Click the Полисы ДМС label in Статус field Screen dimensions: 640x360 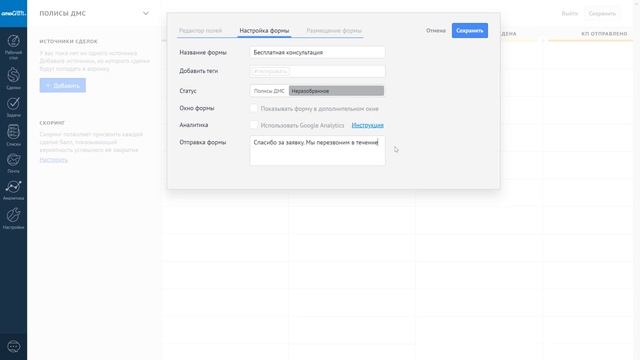coord(269,91)
